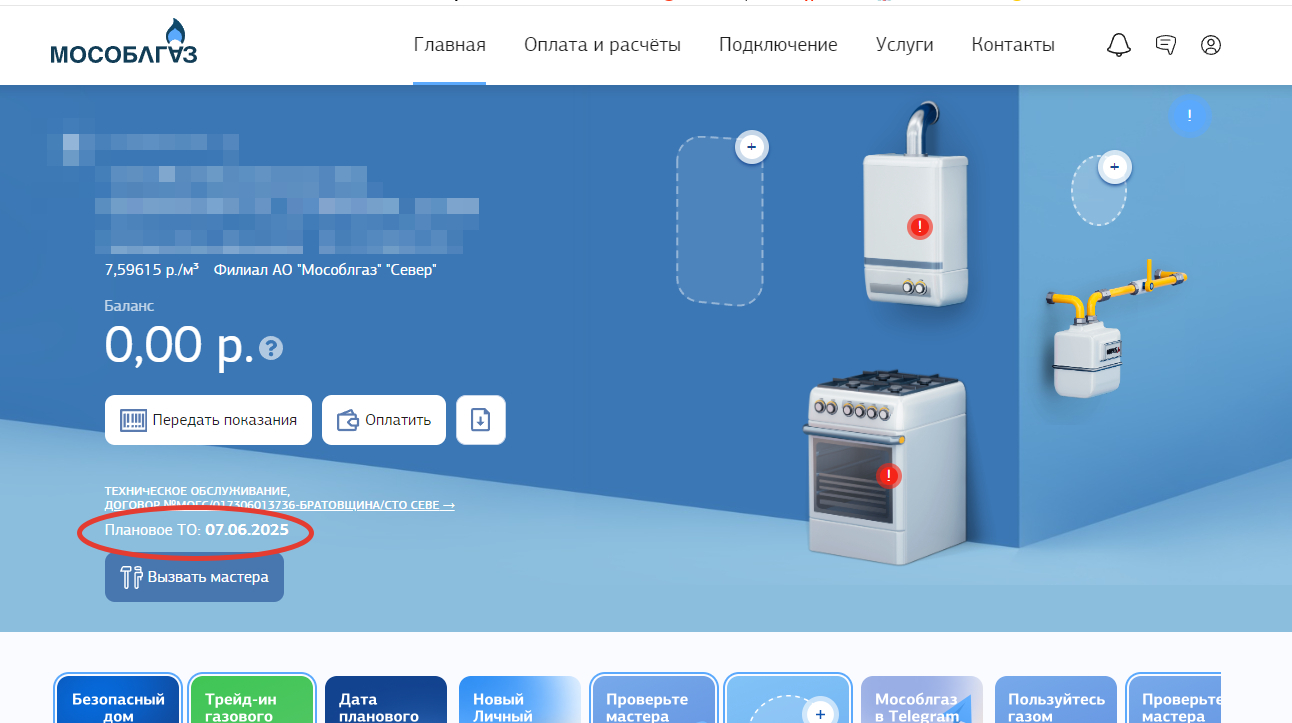Image resolution: width=1292 pixels, height=723 pixels.
Task: Open the Подключение menu
Action: [778, 45]
